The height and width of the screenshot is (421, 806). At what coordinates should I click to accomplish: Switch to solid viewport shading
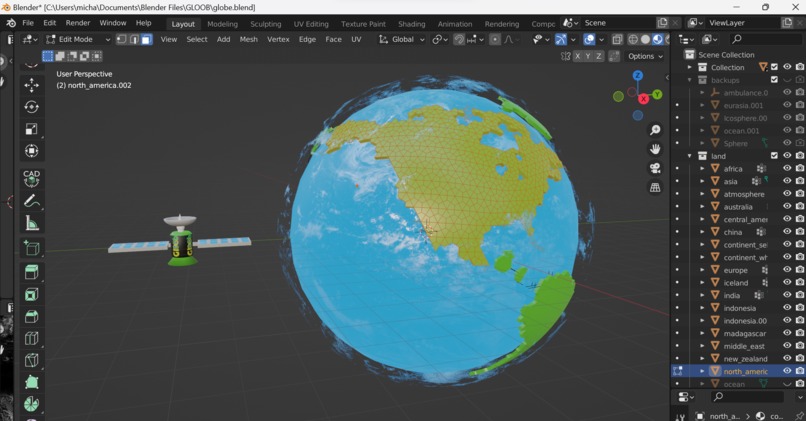(x=645, y=40)
